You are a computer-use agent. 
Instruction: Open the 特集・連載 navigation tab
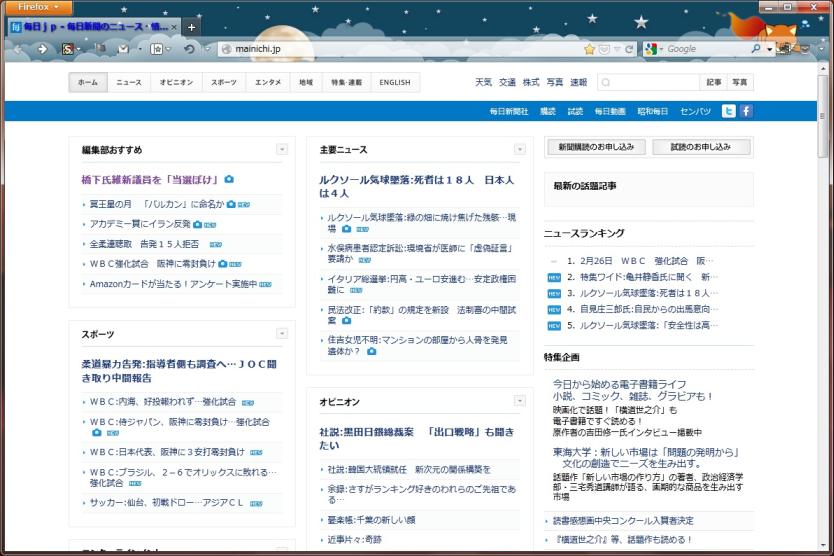point(347,82)
